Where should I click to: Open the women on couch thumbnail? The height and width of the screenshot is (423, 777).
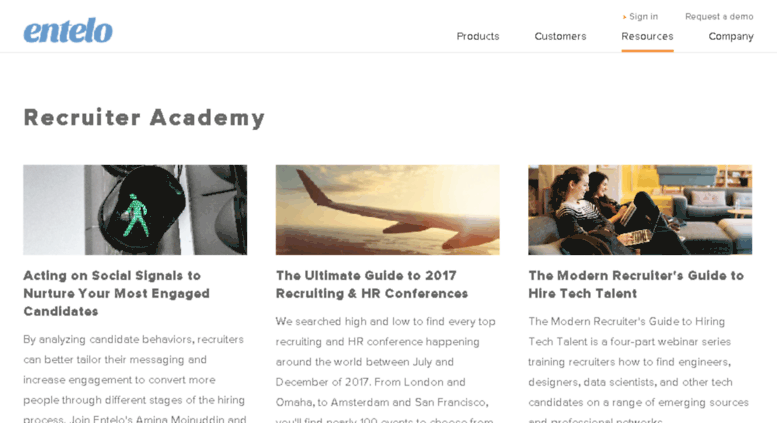tap(640, 210)
